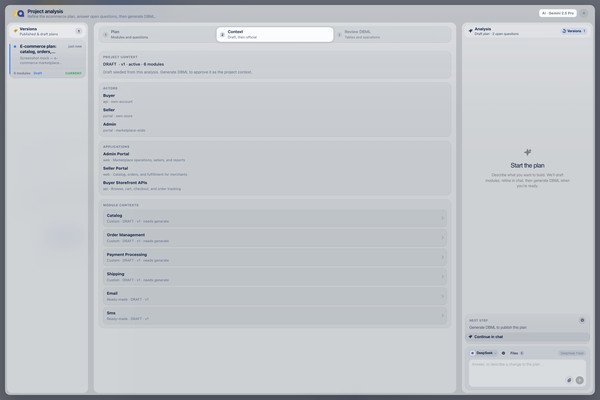Select the E-commerce plan version card
This screenshot has height=400, width=600.
(x=48, y=59)
